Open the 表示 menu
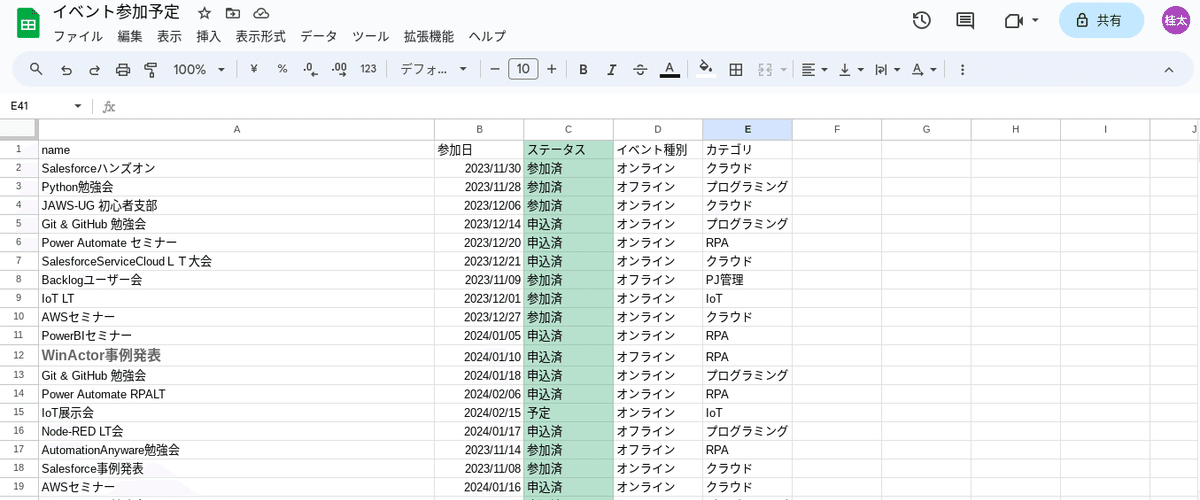The height and width of the screenshot is (500, 1200). point(169,36)
